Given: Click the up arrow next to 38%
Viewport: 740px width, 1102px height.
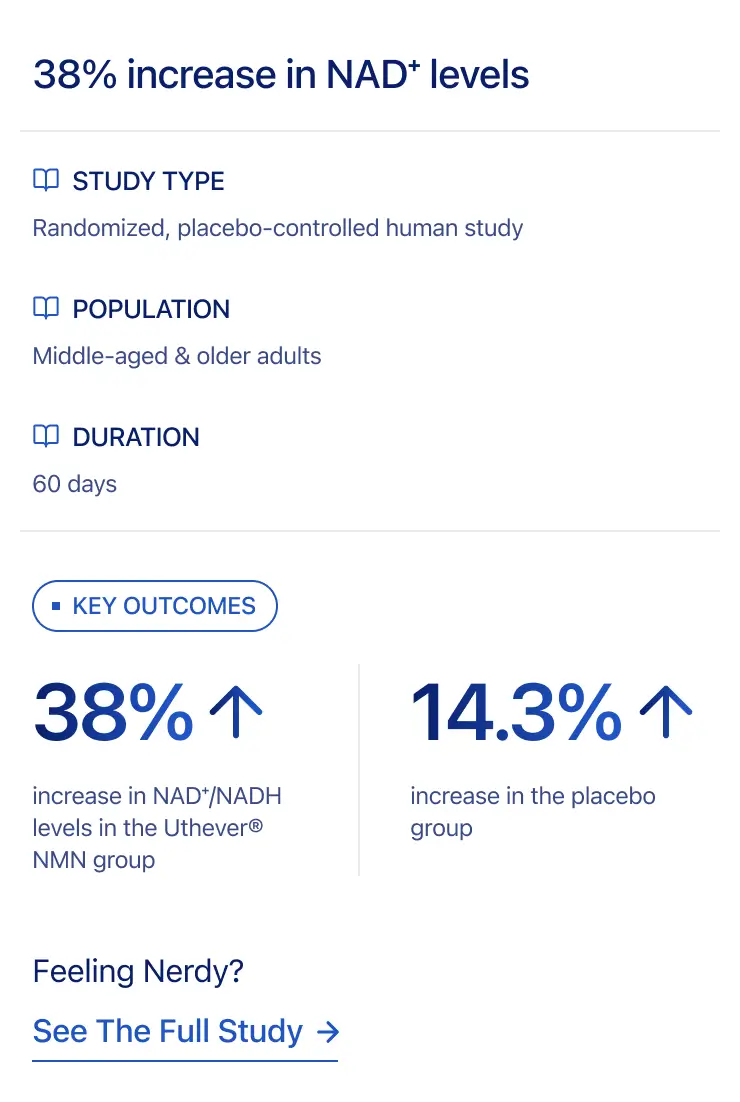Looking at the screenshot, I should click(x=236, y=712).
